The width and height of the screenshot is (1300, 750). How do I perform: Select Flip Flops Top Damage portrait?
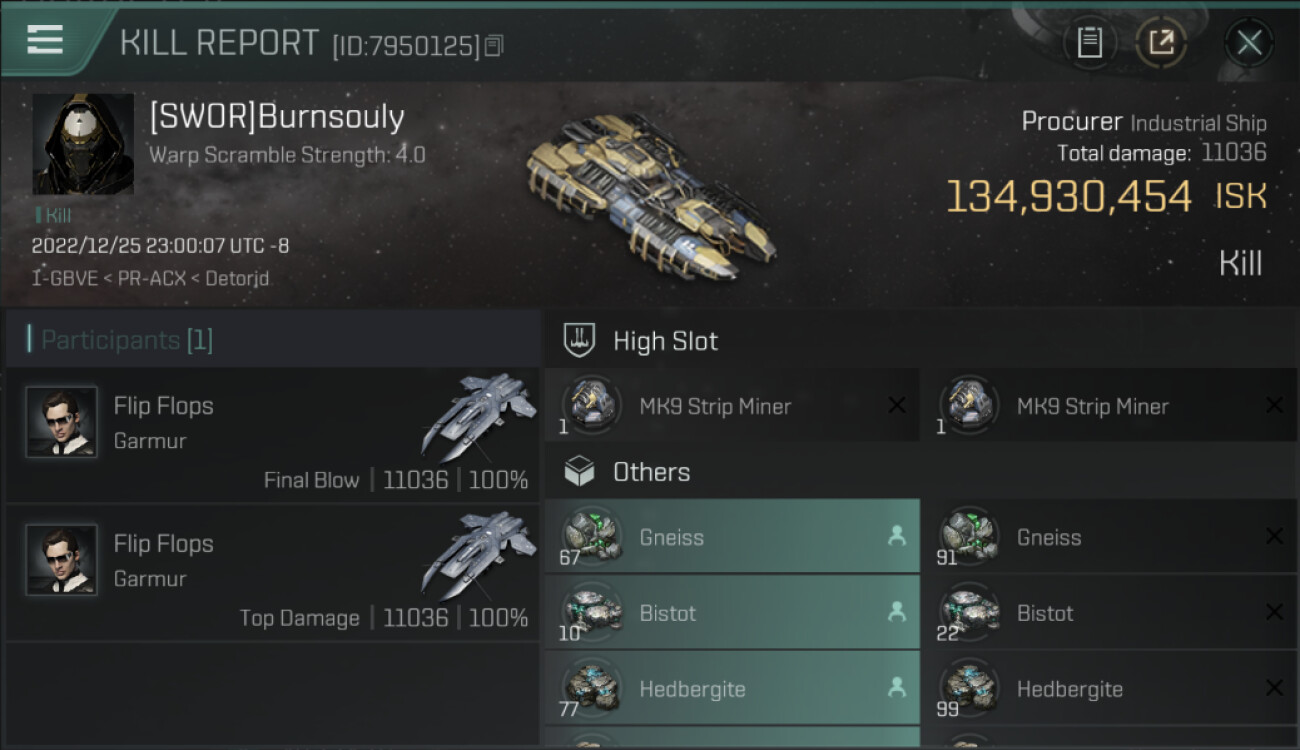pos(62,560)
